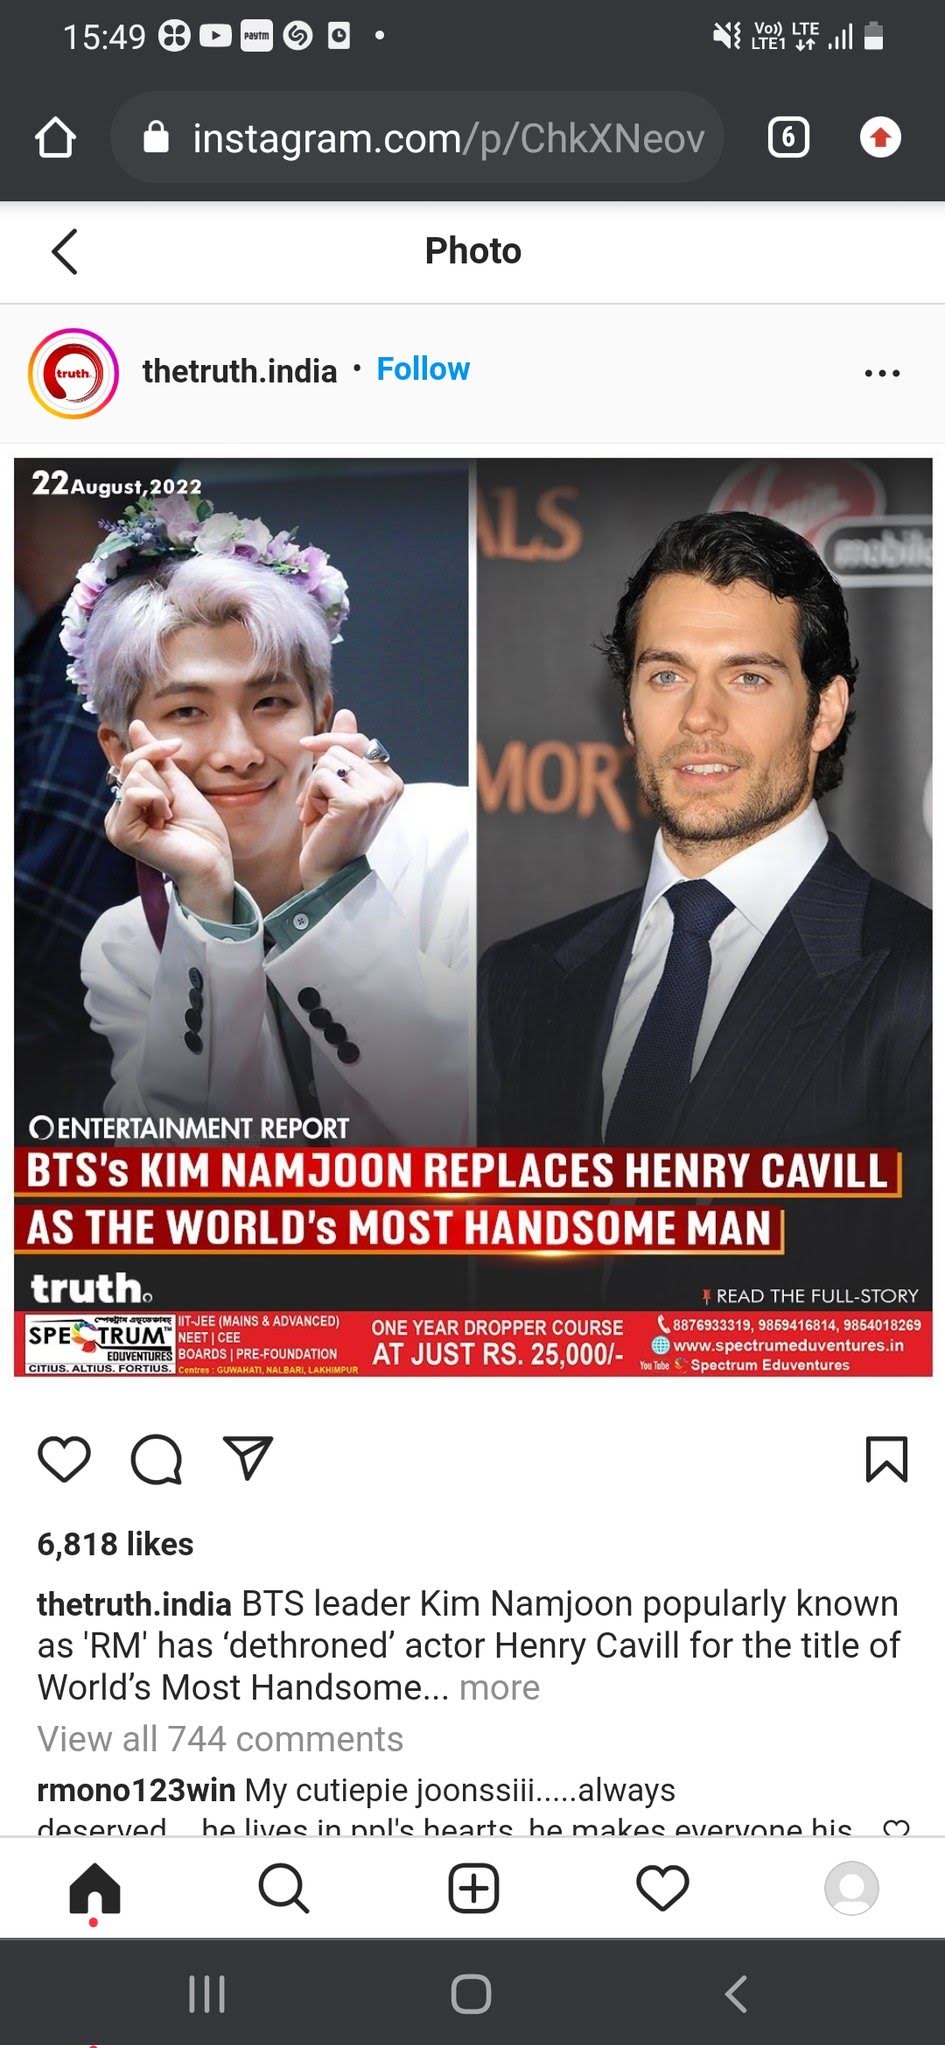Like rmono123win's comment with small heart

tap(896, 1828)
